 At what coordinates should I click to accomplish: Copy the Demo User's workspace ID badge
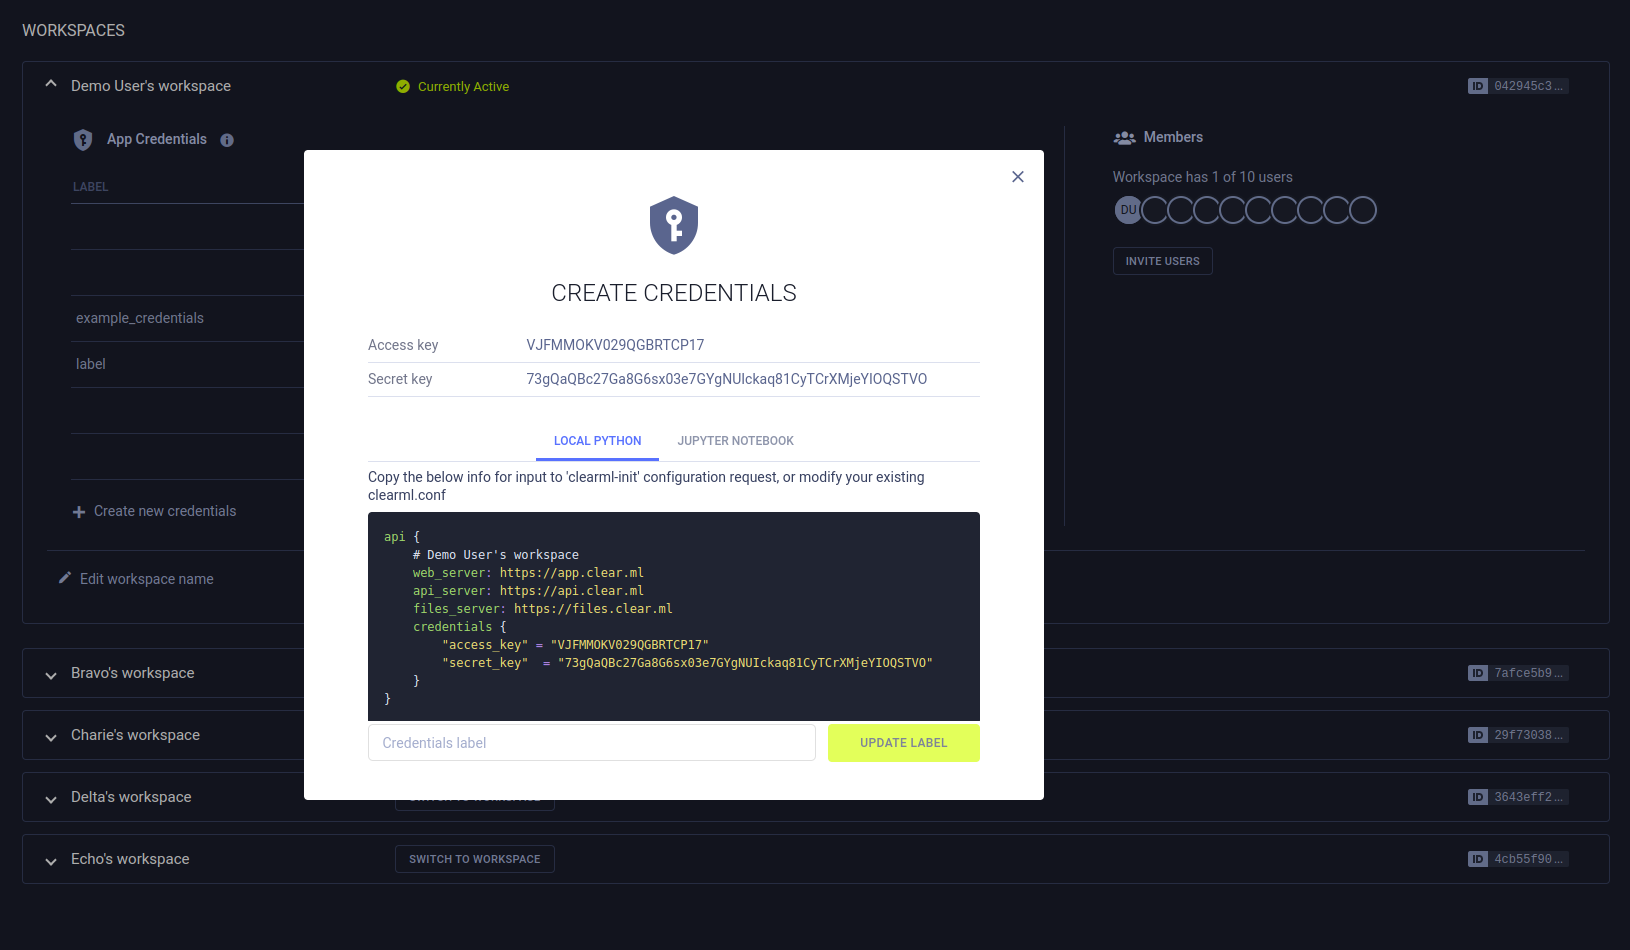click(x=1517, y=86)
